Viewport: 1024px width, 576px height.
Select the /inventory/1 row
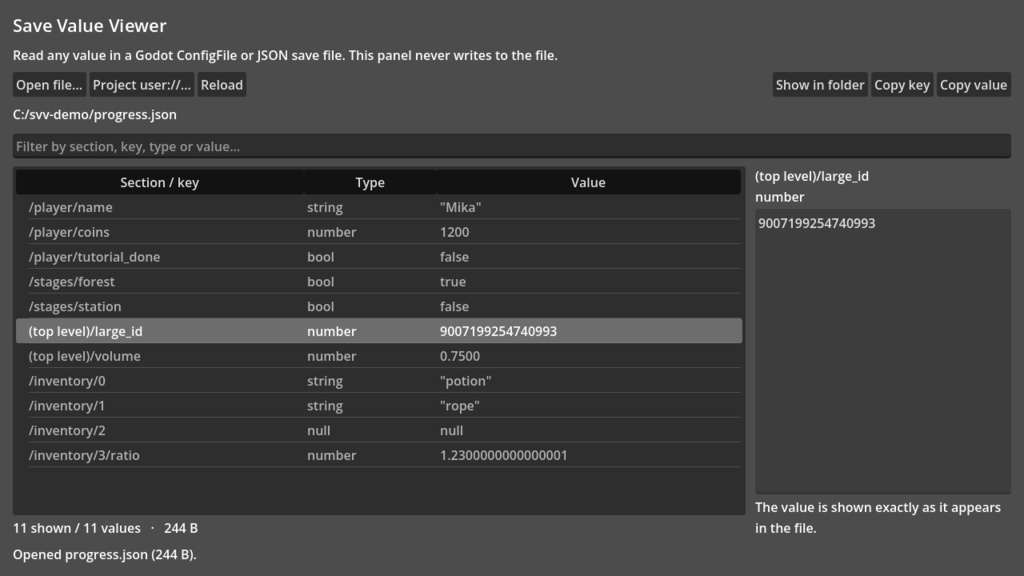pyautogui.click(x=379, y=406)
